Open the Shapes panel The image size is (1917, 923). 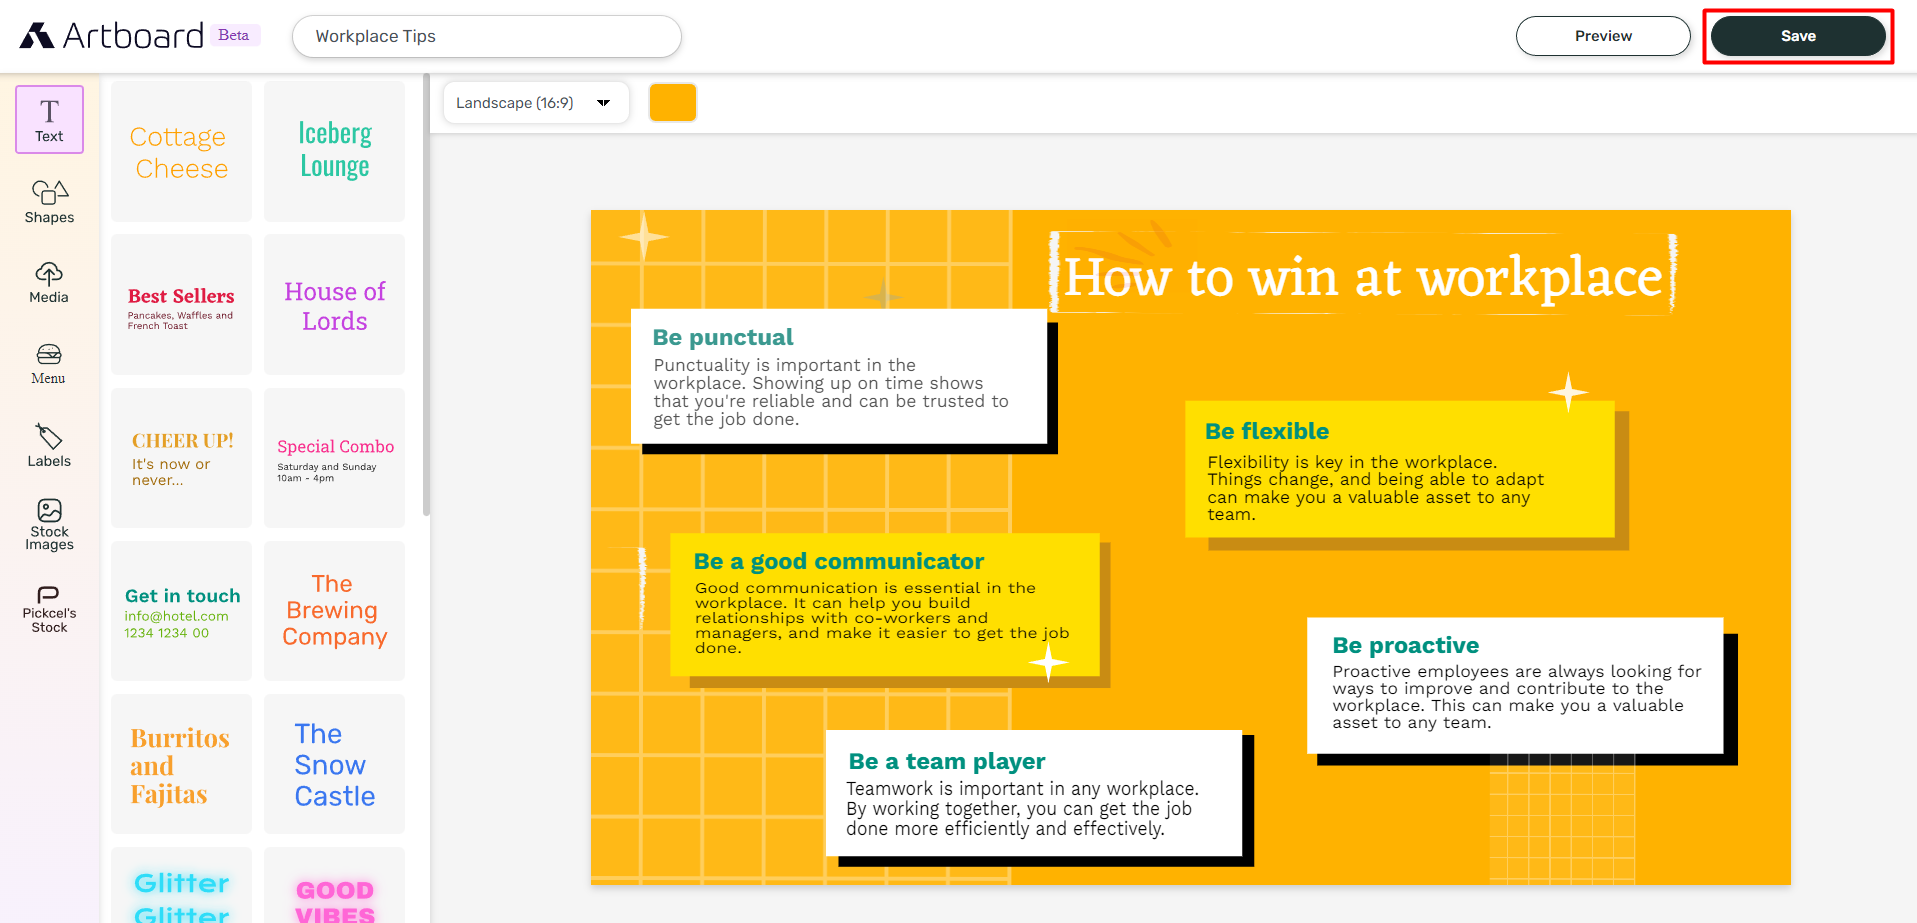[49, 201]
